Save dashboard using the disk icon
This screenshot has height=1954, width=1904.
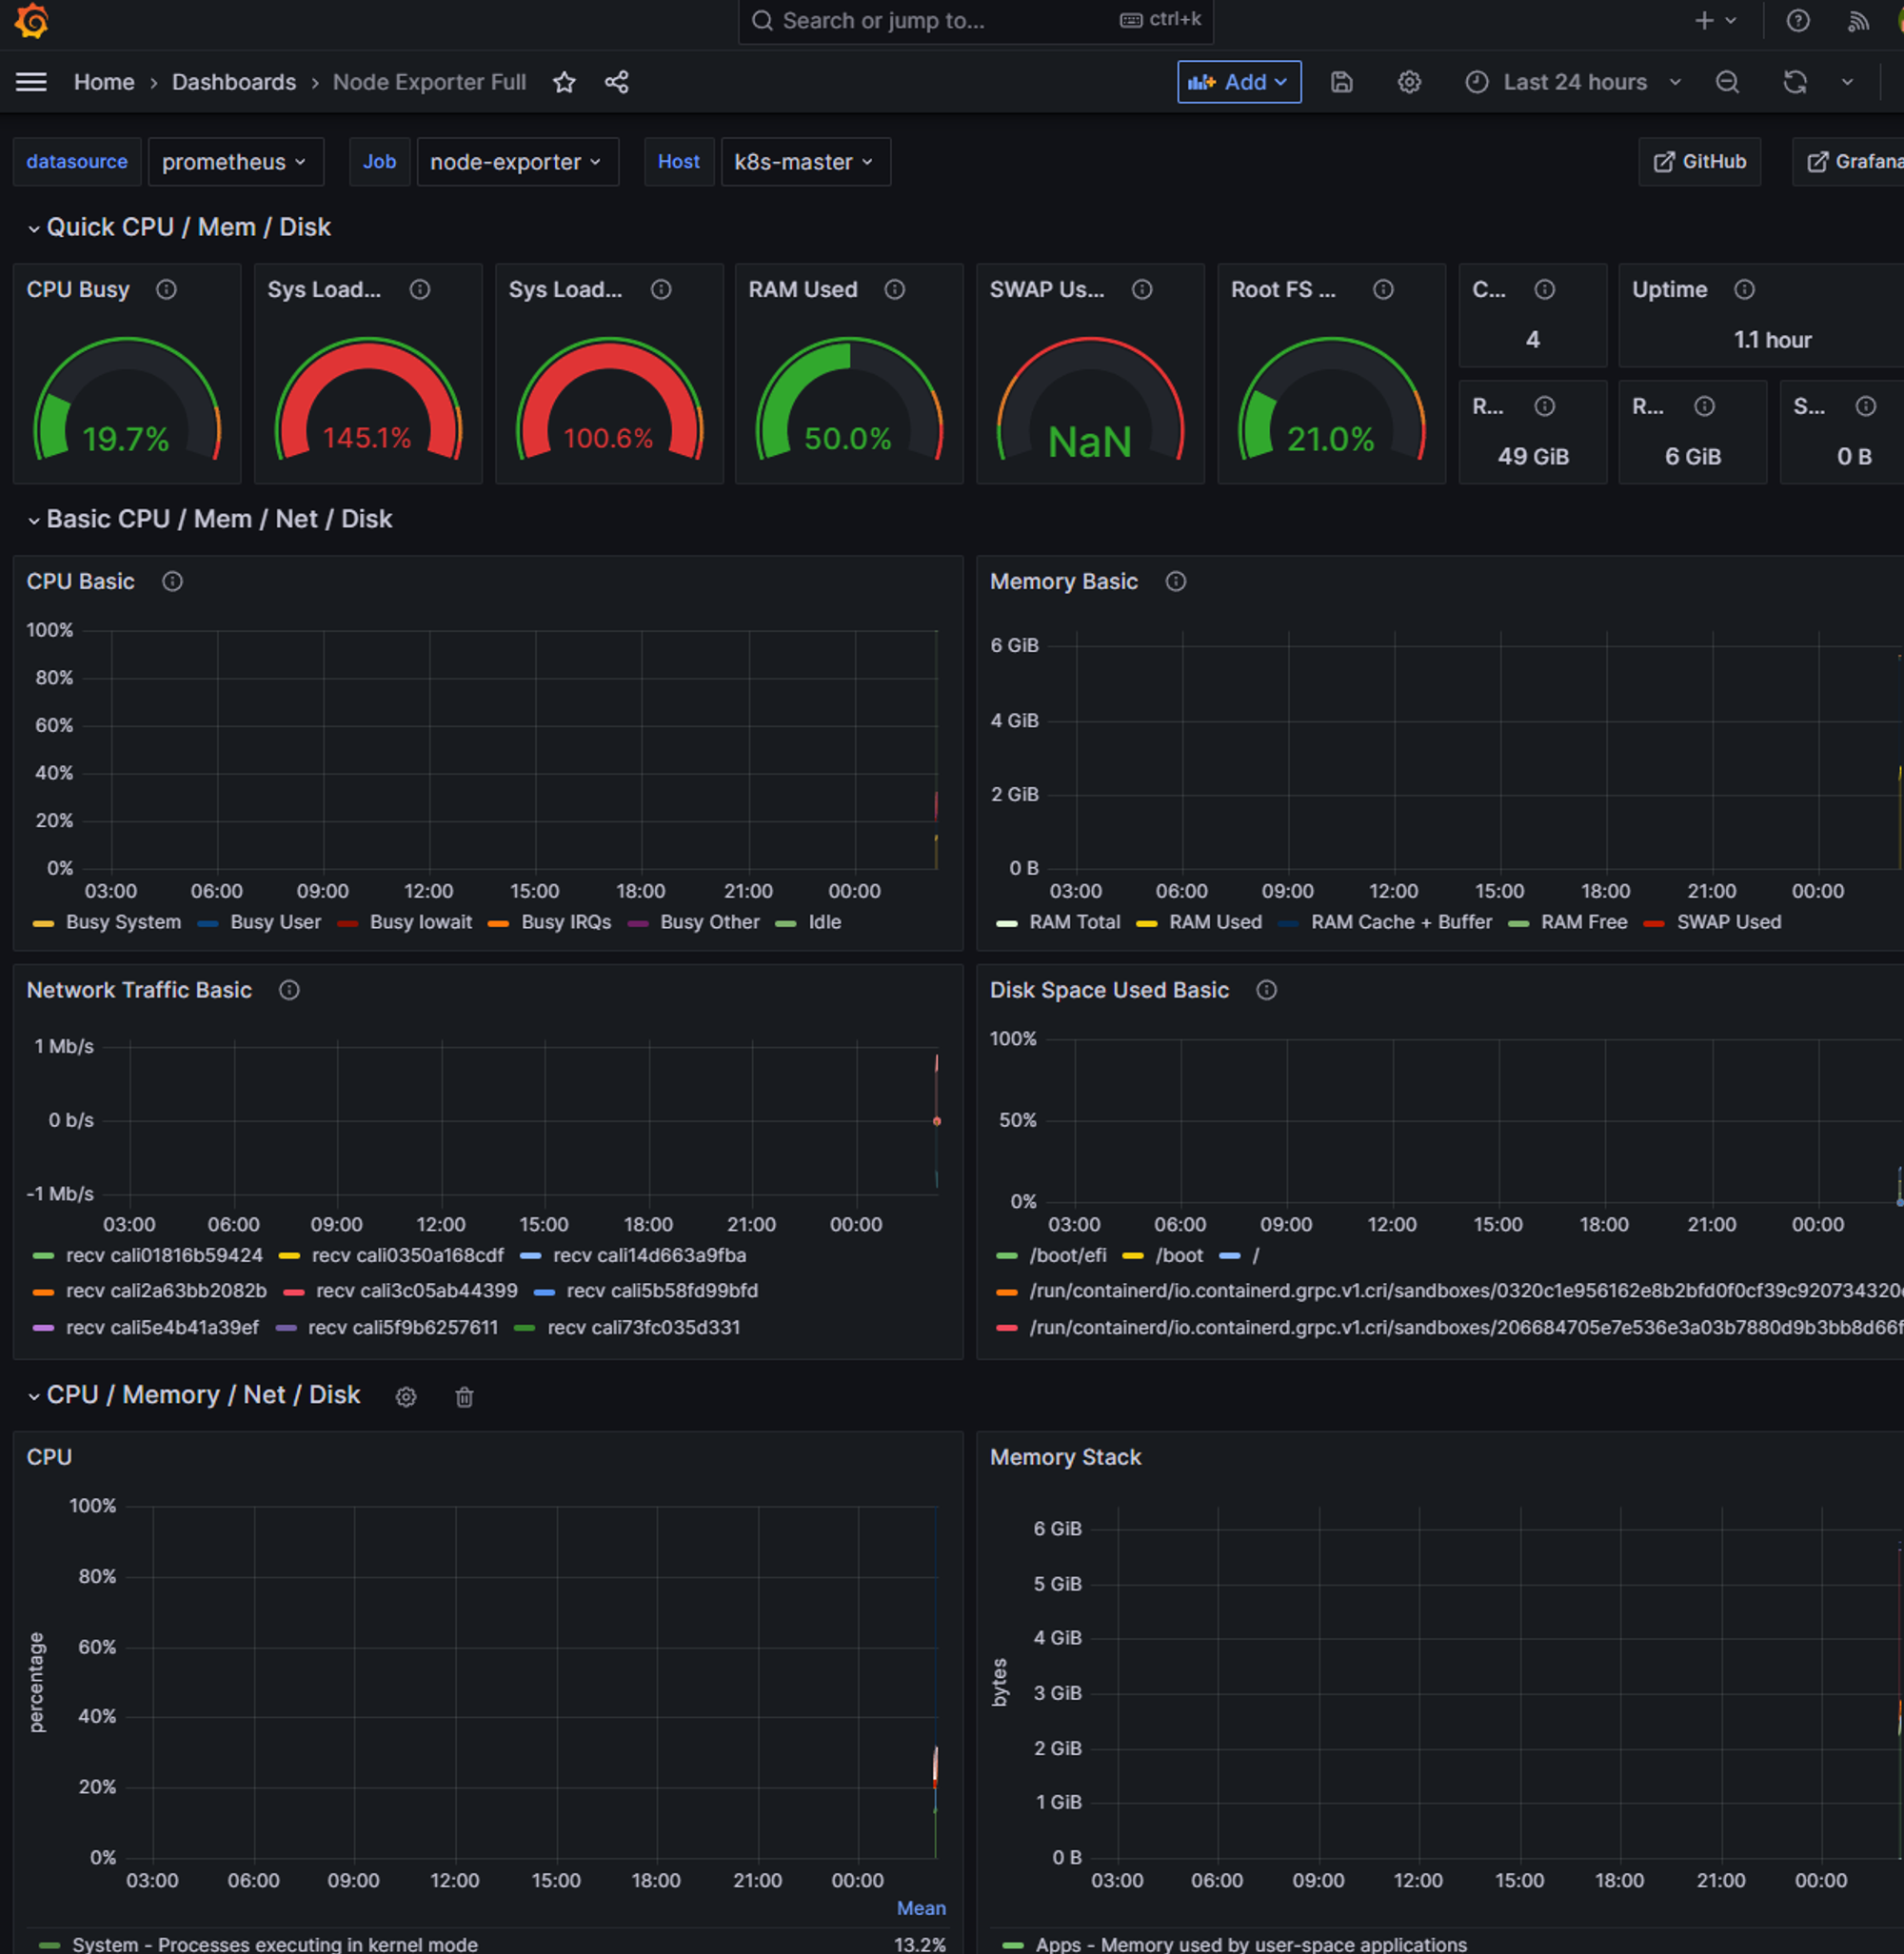[1341, 82]
